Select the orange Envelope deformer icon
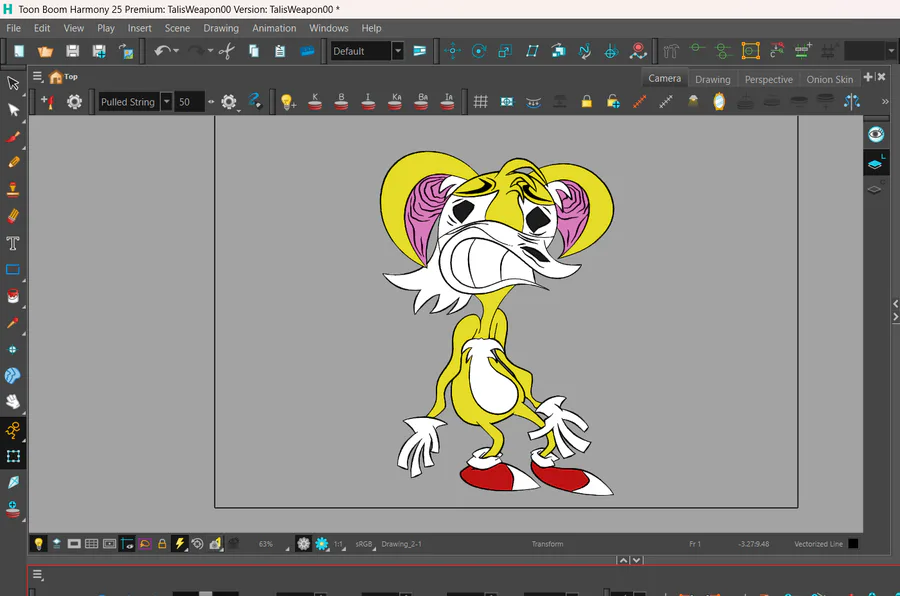This screenshot has width=900, height=596. (750, 51)
